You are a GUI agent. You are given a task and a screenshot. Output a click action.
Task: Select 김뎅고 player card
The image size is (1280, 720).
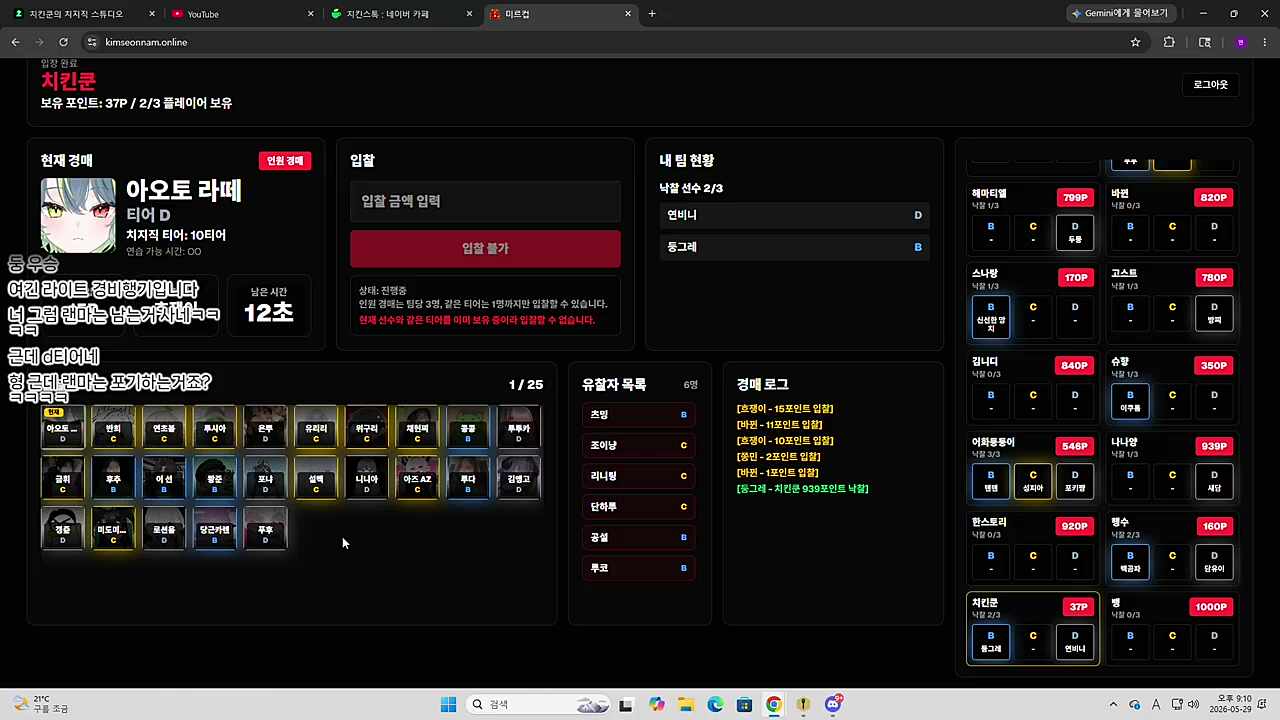518,478
